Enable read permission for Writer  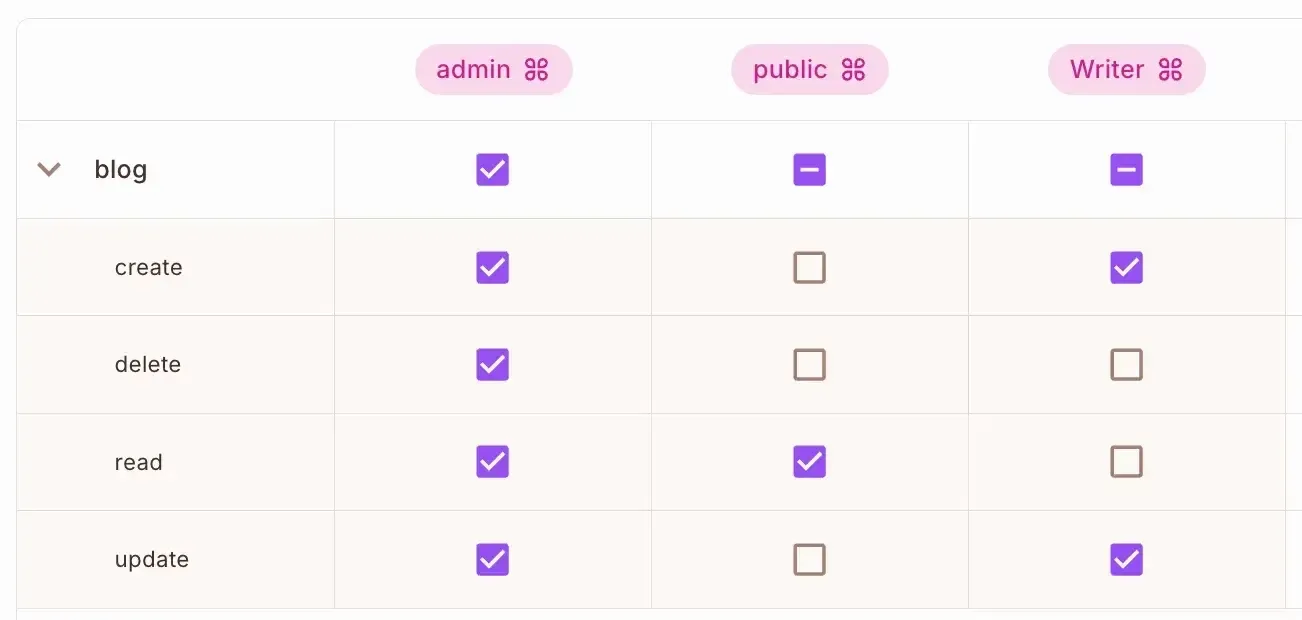click(1126, 462)
